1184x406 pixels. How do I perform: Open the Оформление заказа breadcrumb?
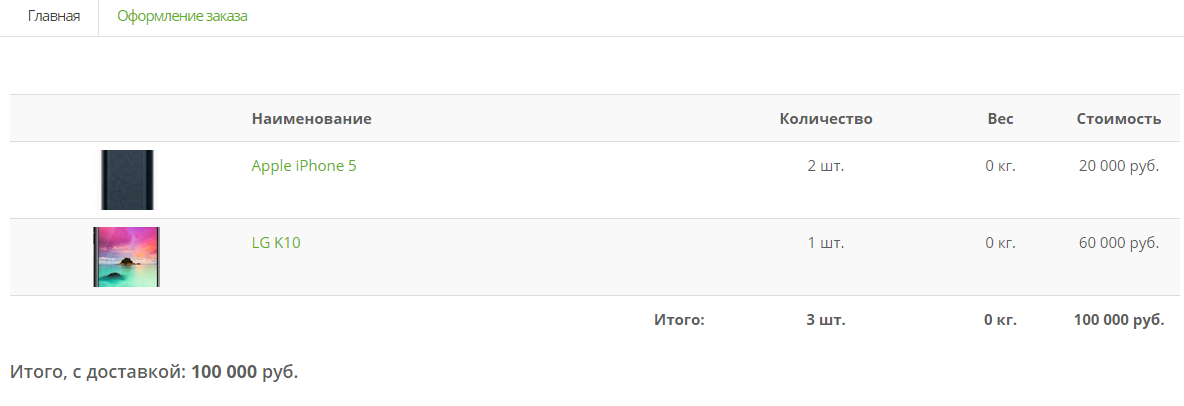tap(182, 16)
